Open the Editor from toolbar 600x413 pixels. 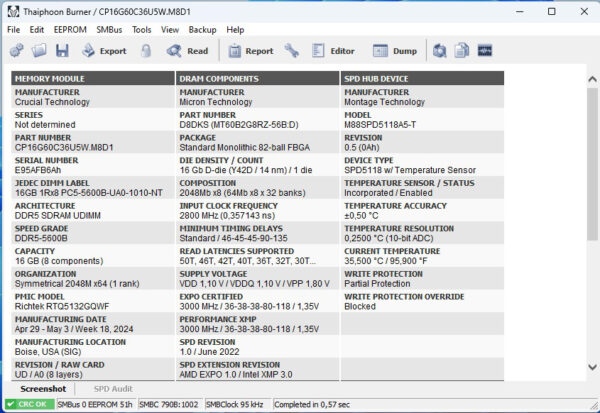coord(333,51)
